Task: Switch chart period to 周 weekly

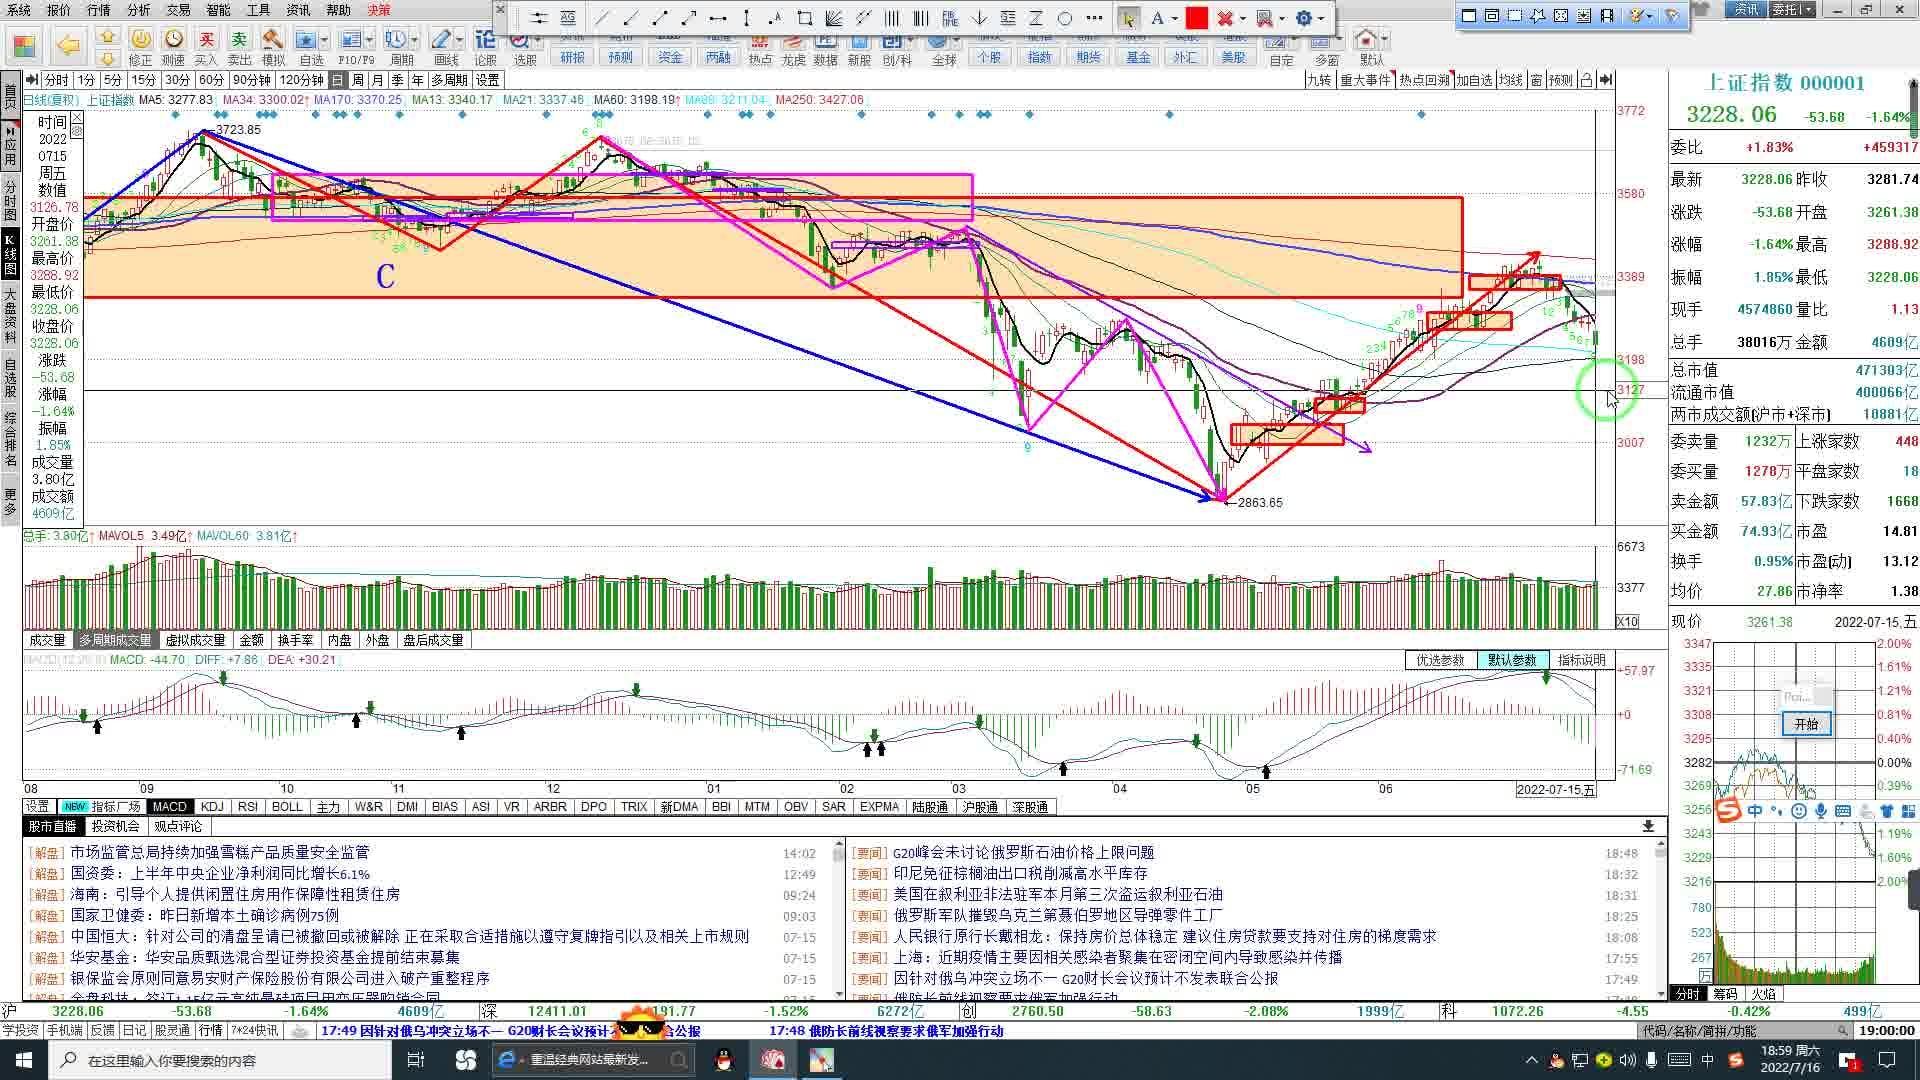Action: pos(358,80)
